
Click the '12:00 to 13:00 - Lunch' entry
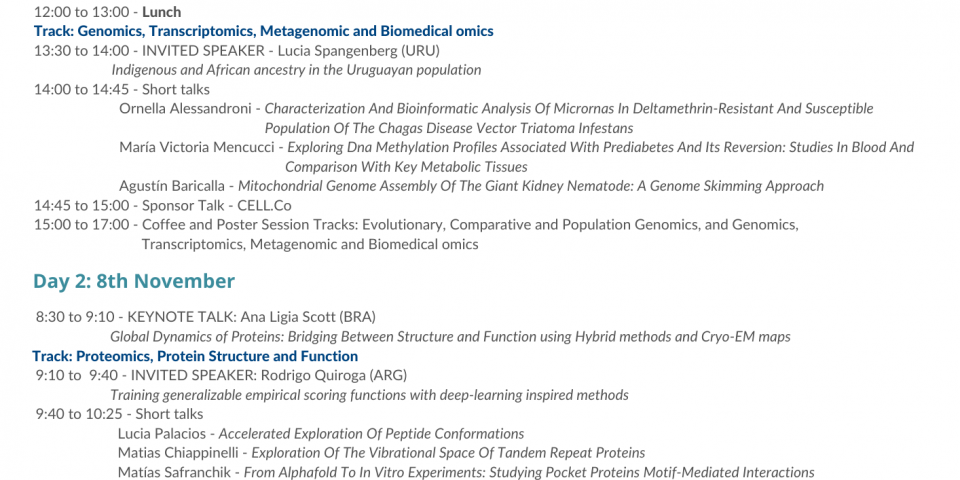coord(107,12)
